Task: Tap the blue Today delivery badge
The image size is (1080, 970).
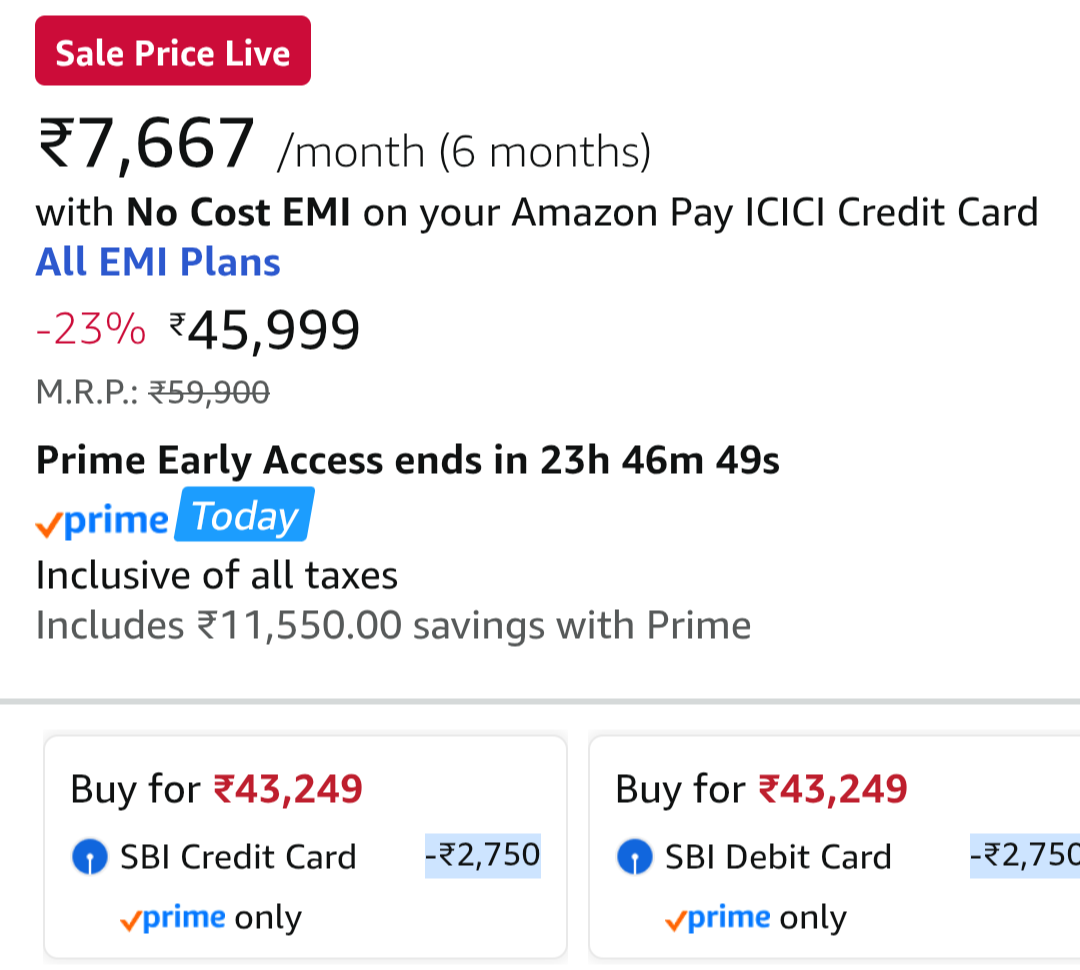Action: point(244,516)
